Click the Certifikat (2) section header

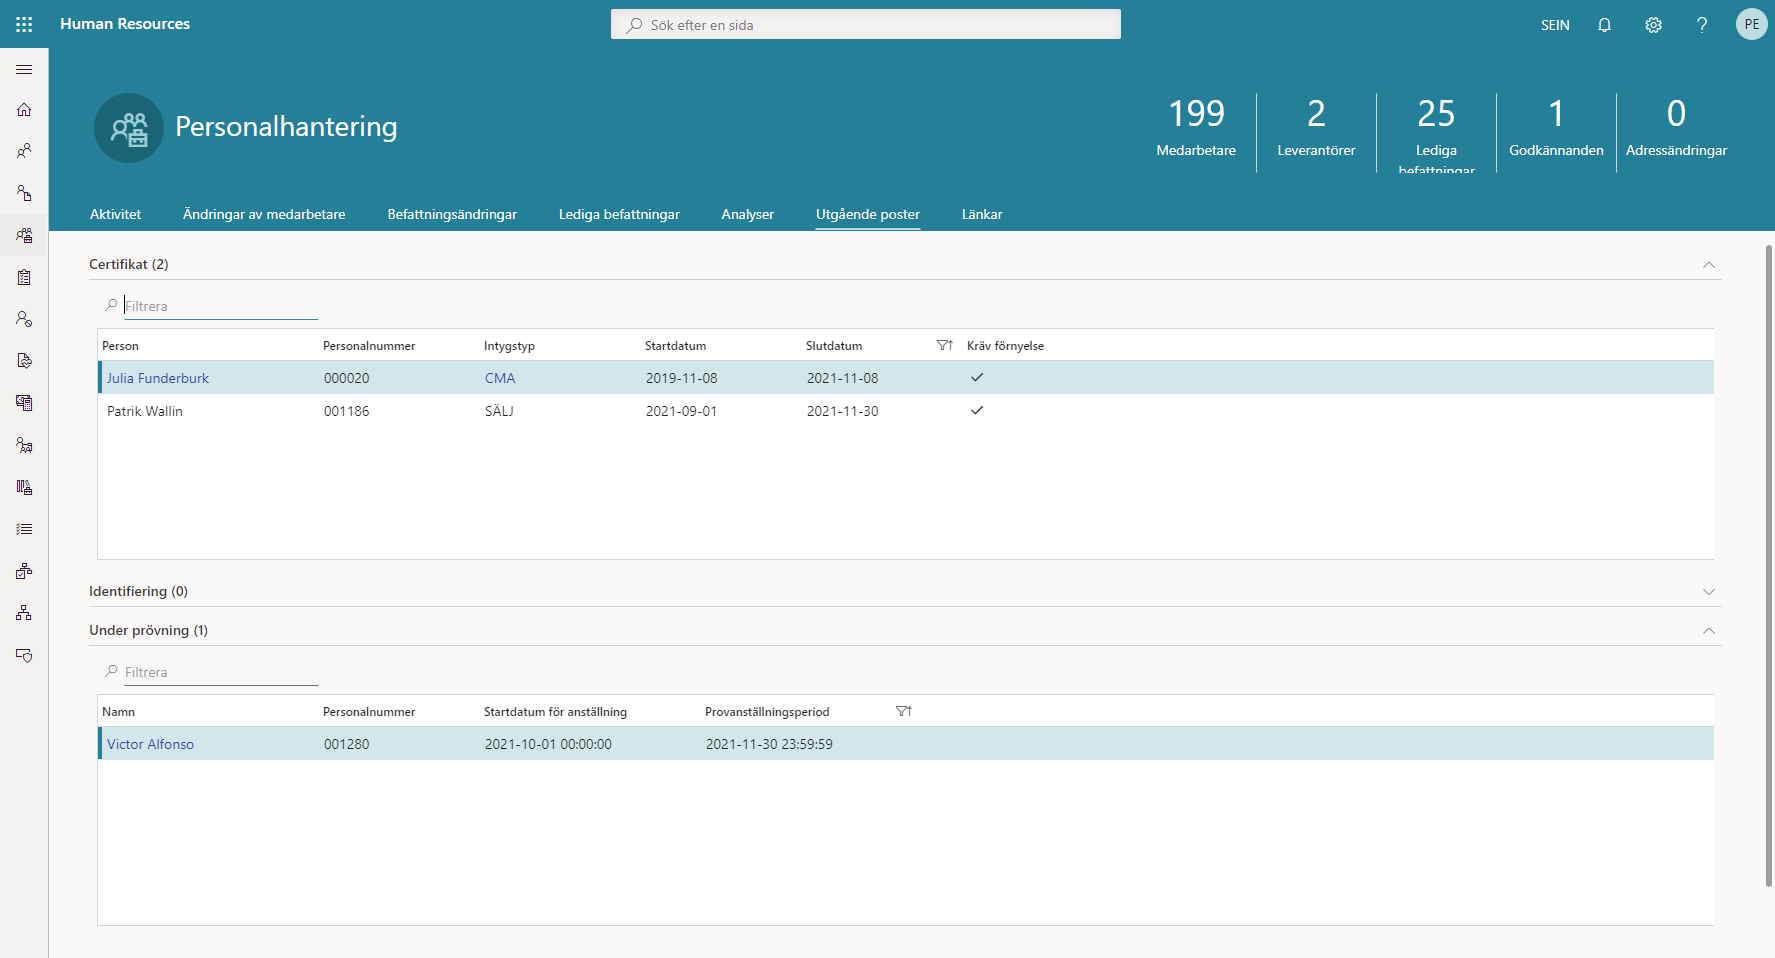click(129, 264)
